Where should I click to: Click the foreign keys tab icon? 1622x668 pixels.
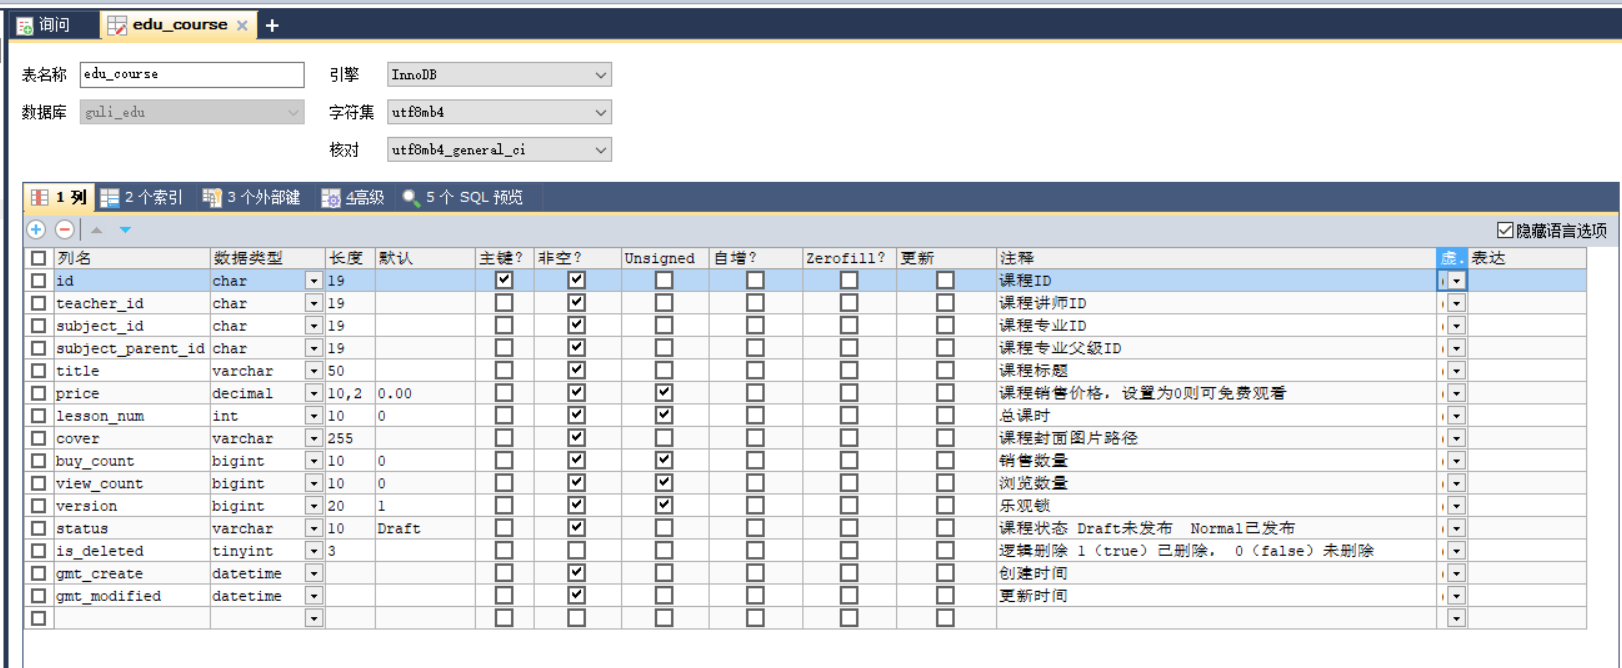coord(212,198)
